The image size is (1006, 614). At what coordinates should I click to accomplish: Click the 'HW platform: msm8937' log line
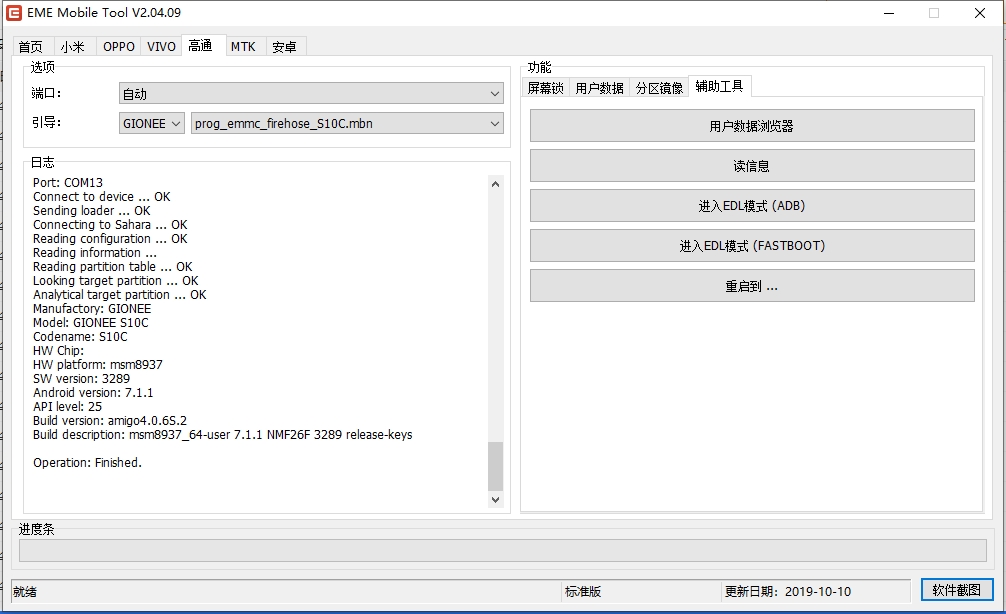pyautogui.click(x=98, y=364)
